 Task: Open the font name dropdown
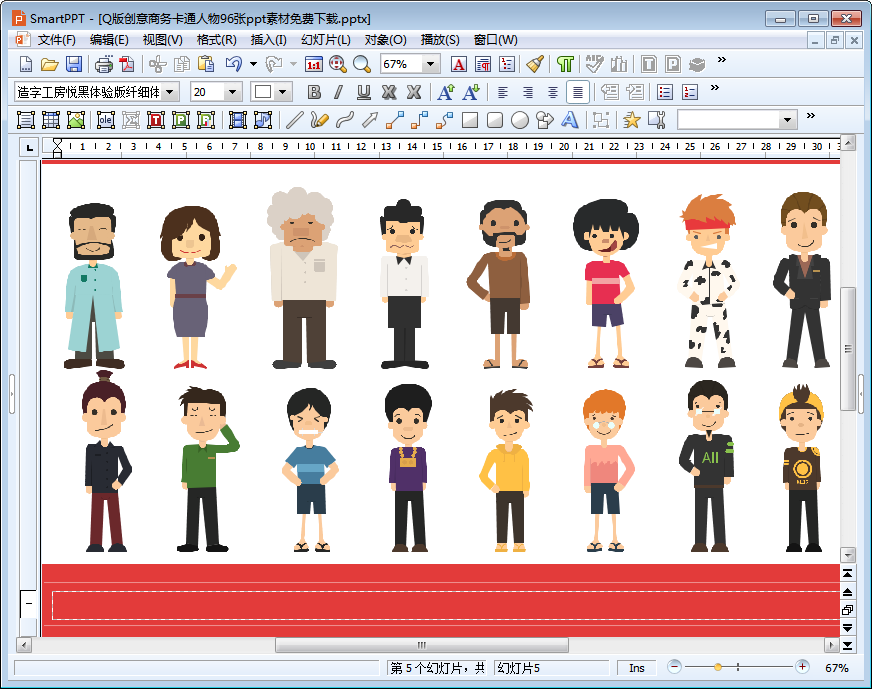(170, 92)
